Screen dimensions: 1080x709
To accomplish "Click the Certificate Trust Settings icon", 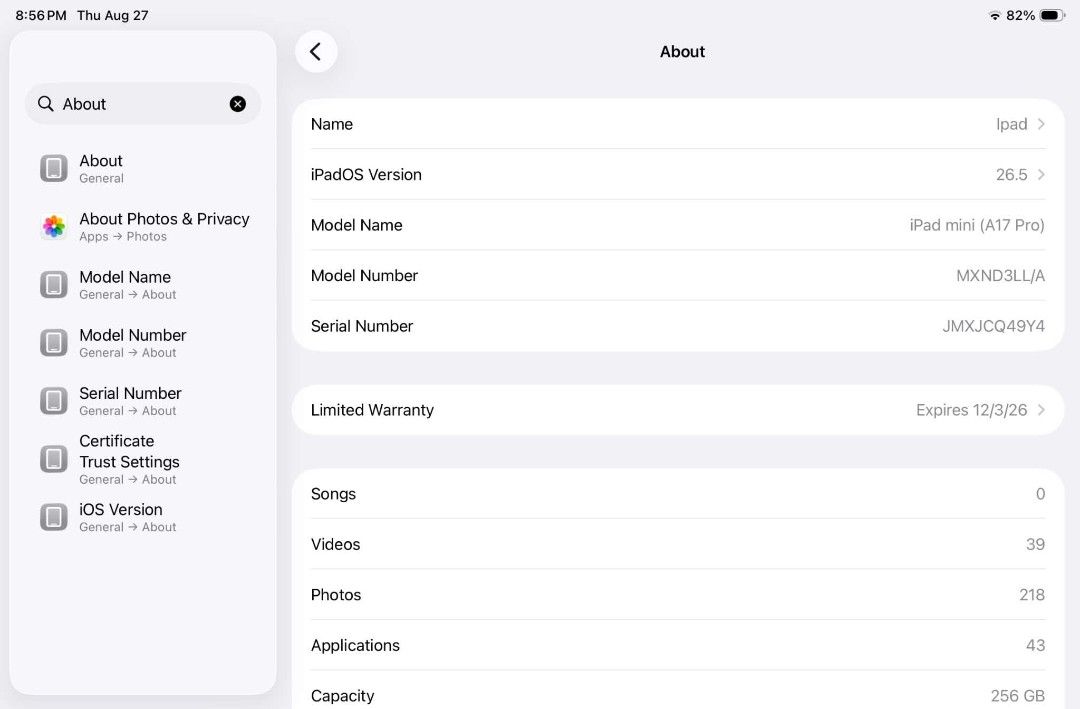I will (x=54, y=459).
